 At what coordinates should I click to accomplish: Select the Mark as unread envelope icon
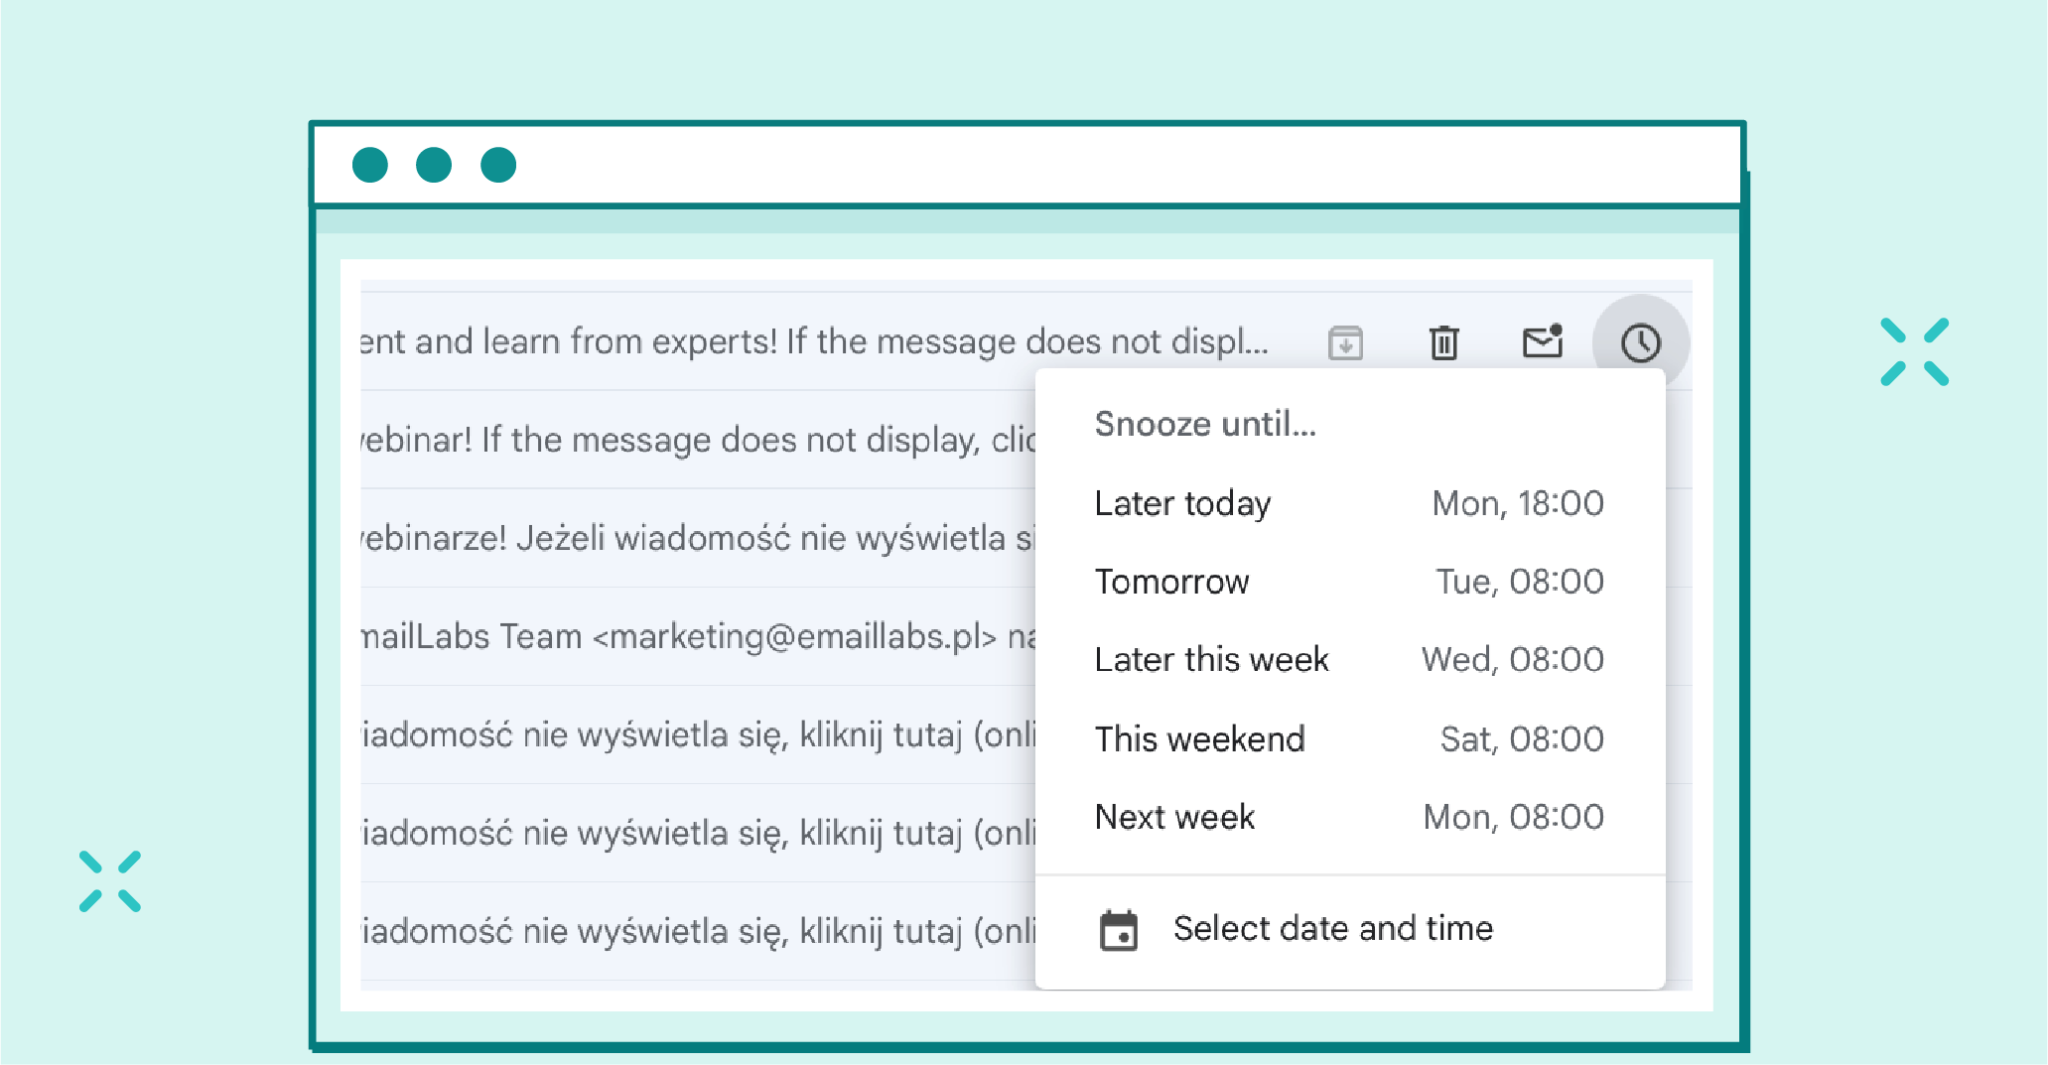pos(1541,342)
